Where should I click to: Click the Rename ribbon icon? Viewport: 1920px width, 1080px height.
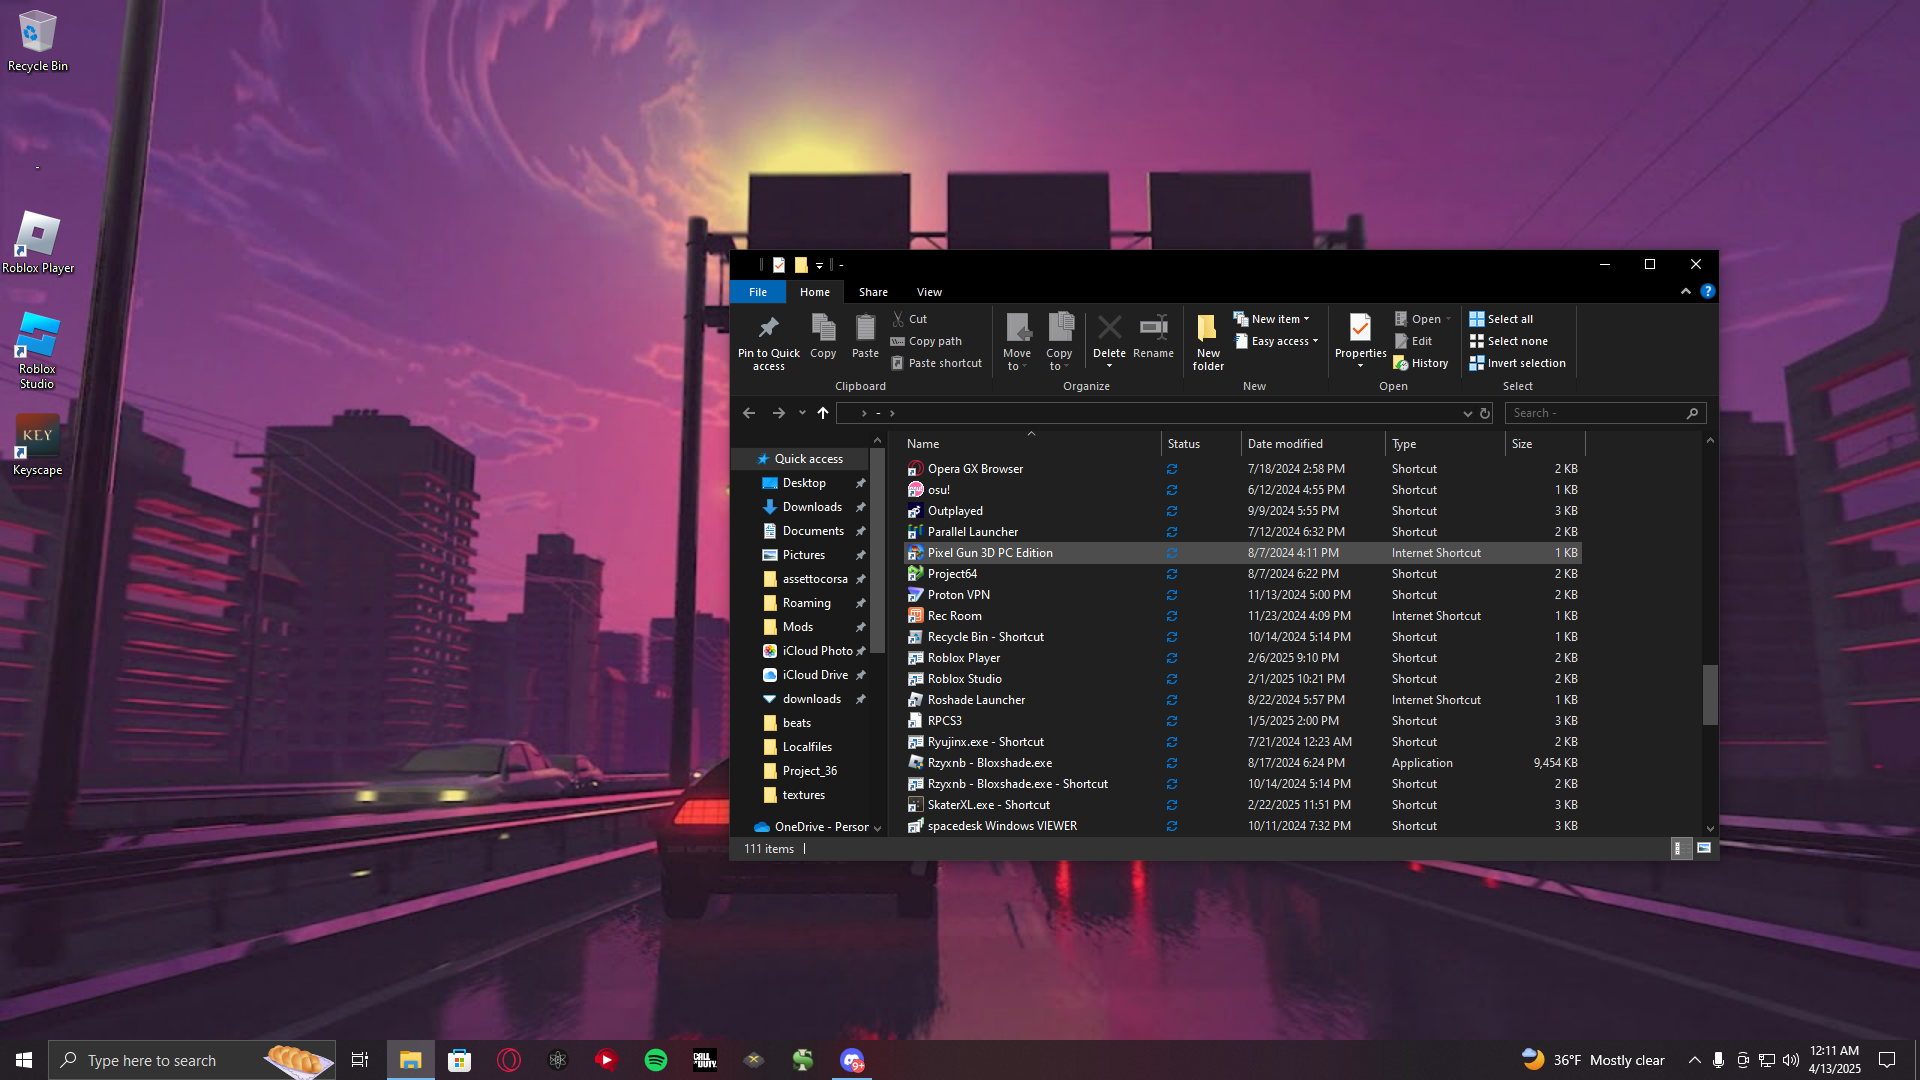(x=1153, y=336)
